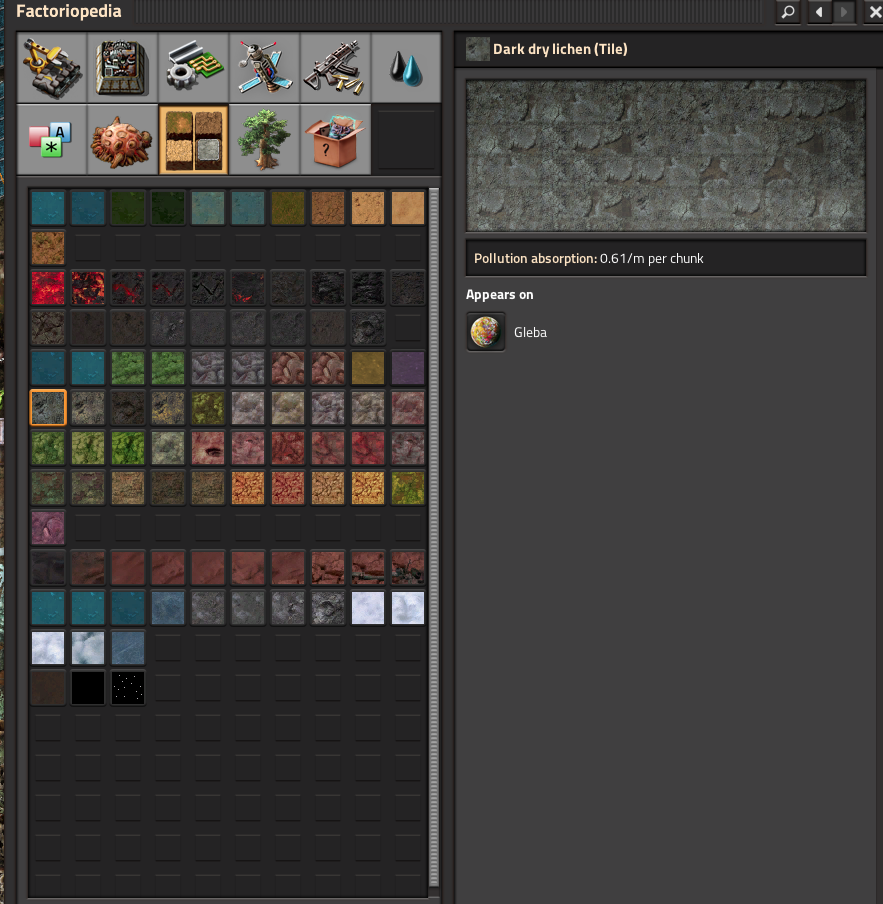883x904 pixels.
Task: Click the small lichen icon in the title bar
Action: (x=477, y=49)
